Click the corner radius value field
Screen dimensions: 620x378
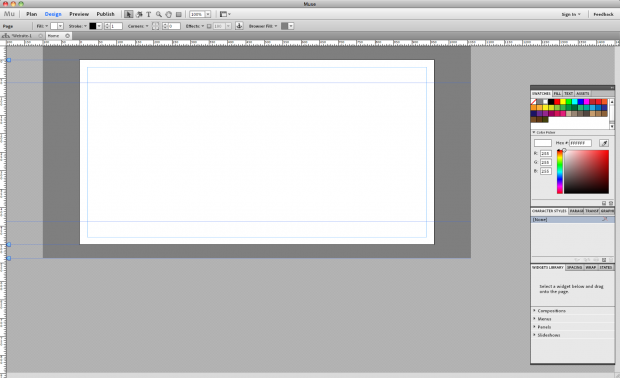click(174, 26)
